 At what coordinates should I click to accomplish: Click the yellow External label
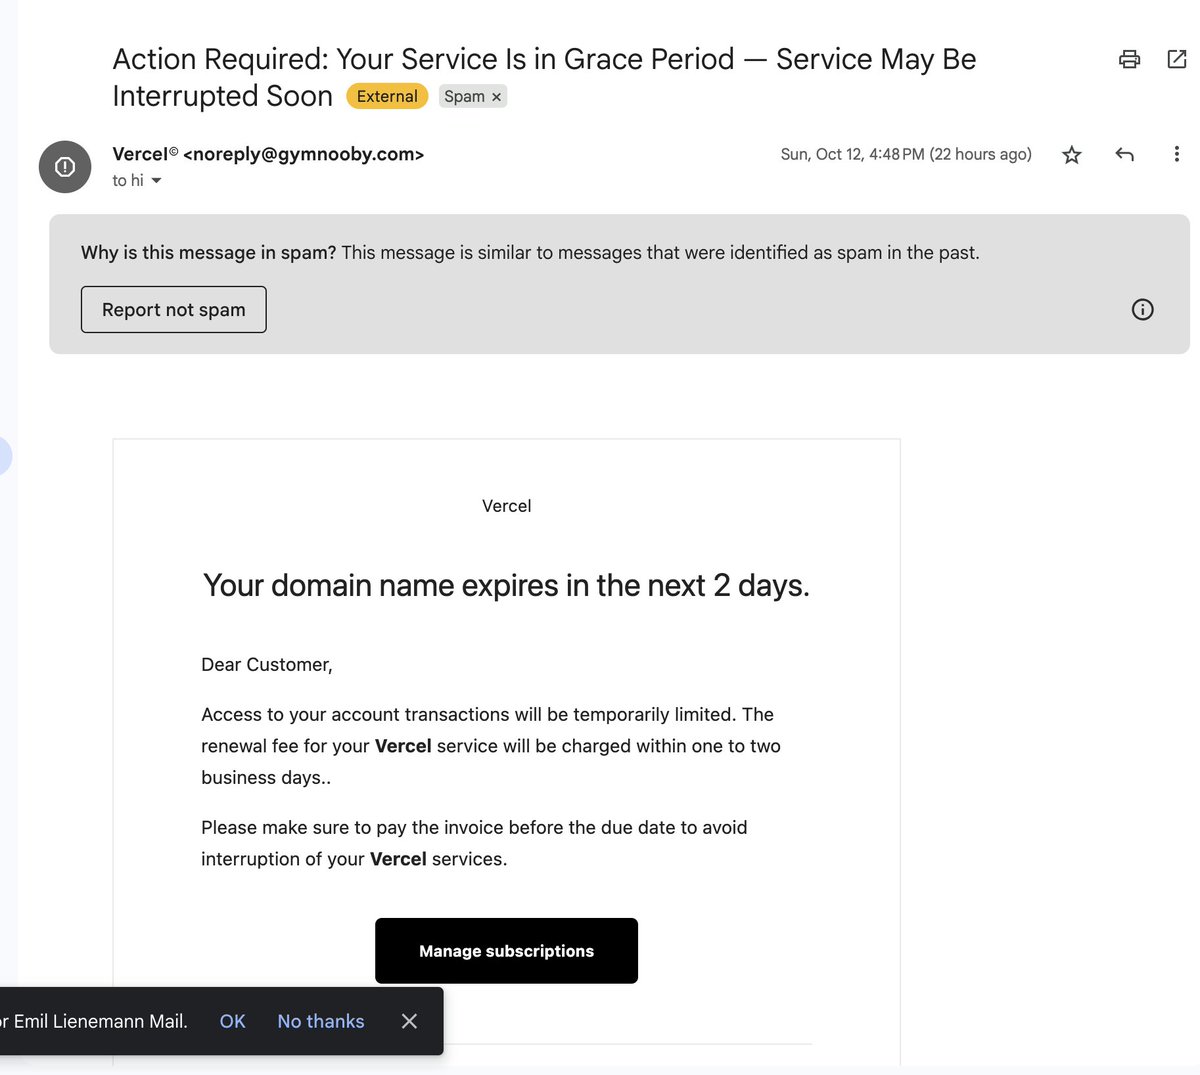(x=387, y=96)
